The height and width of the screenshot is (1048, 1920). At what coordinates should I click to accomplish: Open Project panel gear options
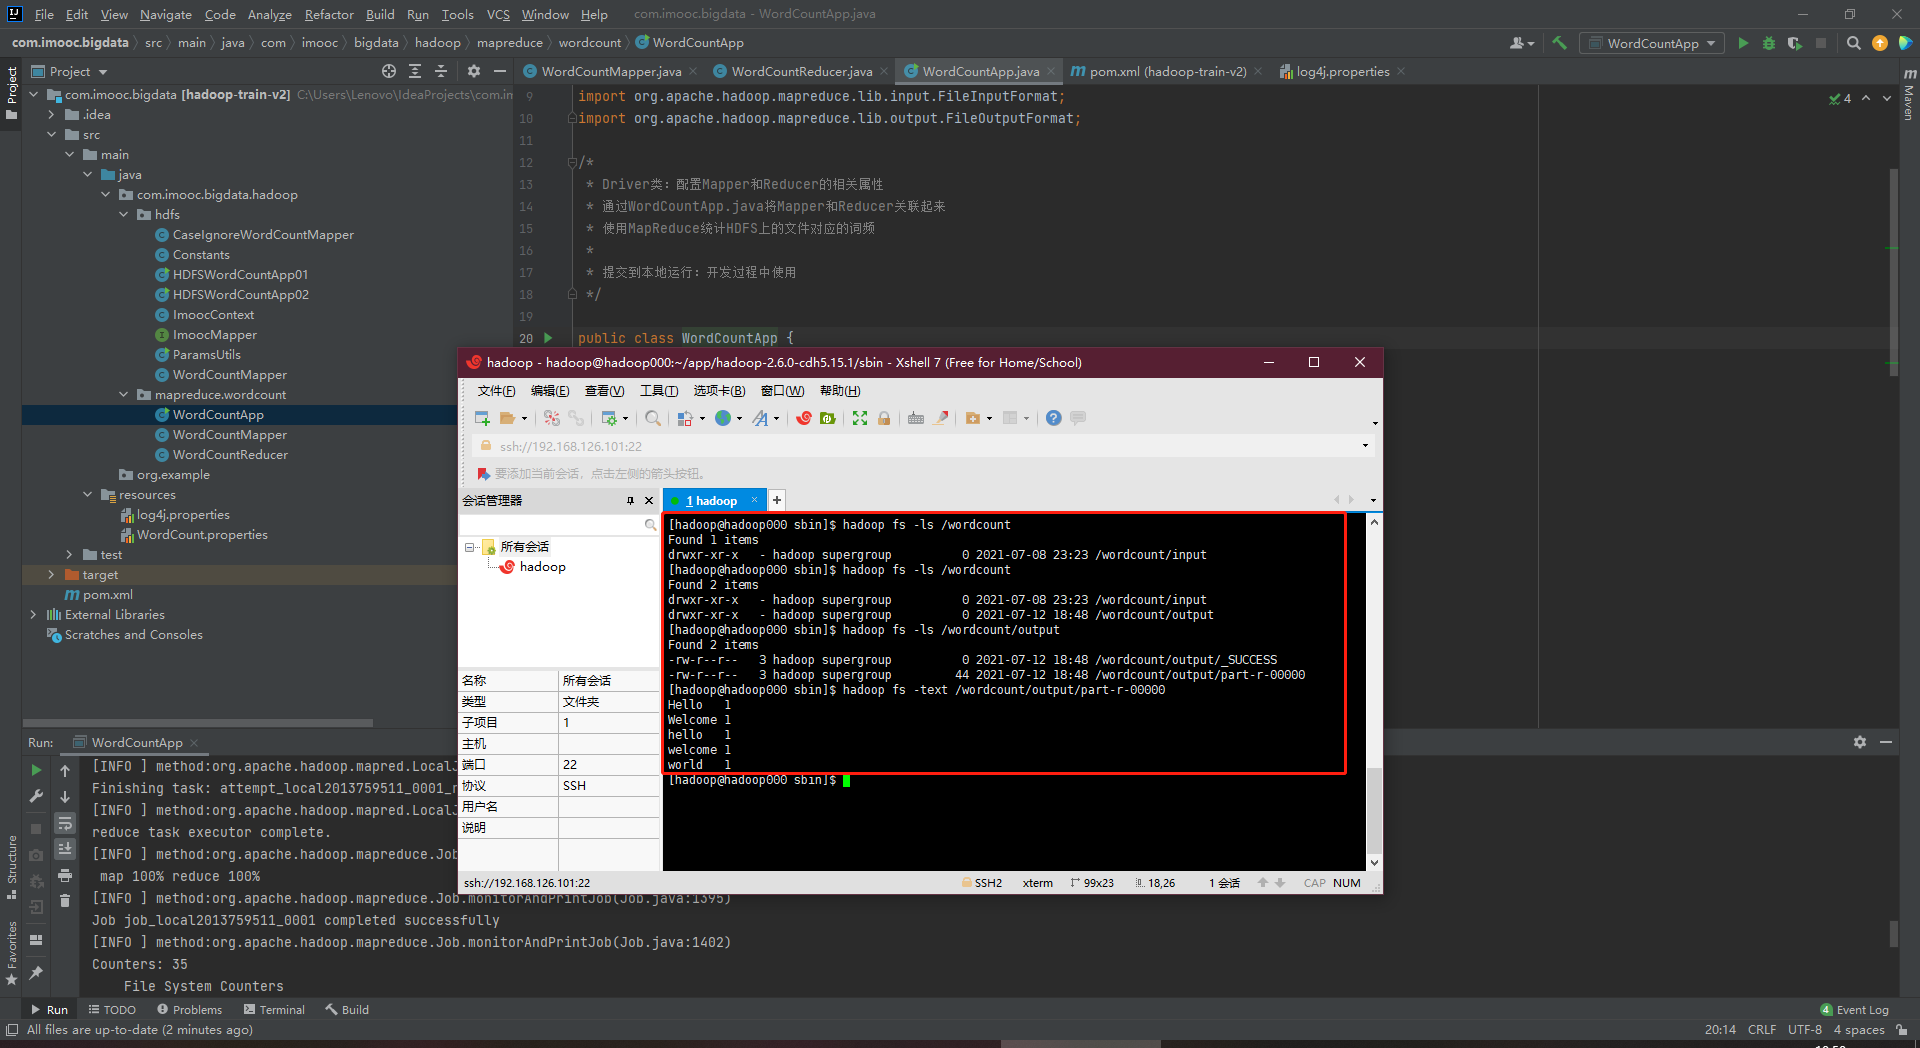pos(474,71)
